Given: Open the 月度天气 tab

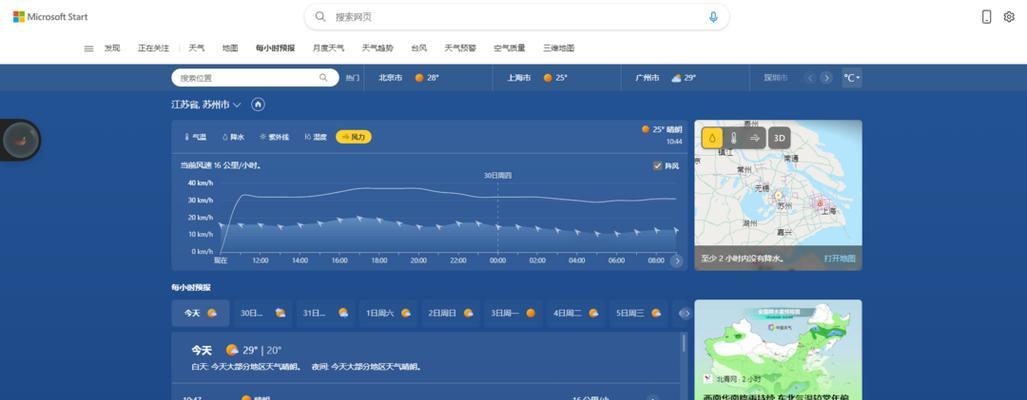Looking at the screenshot, I should click(328, 48).
